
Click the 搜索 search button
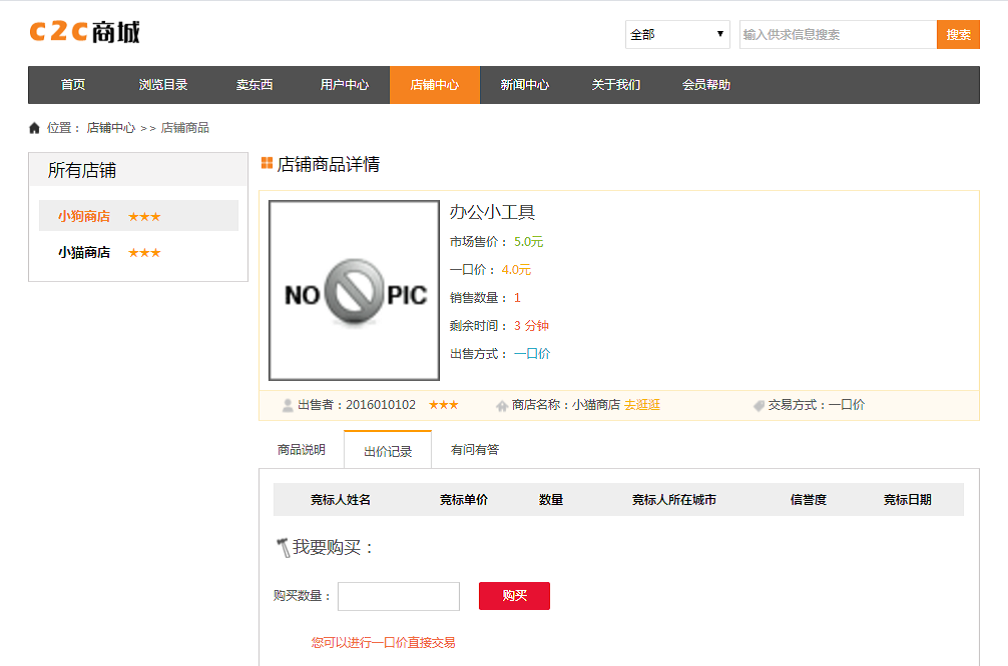pyautogui.click(x=957, y=34)
